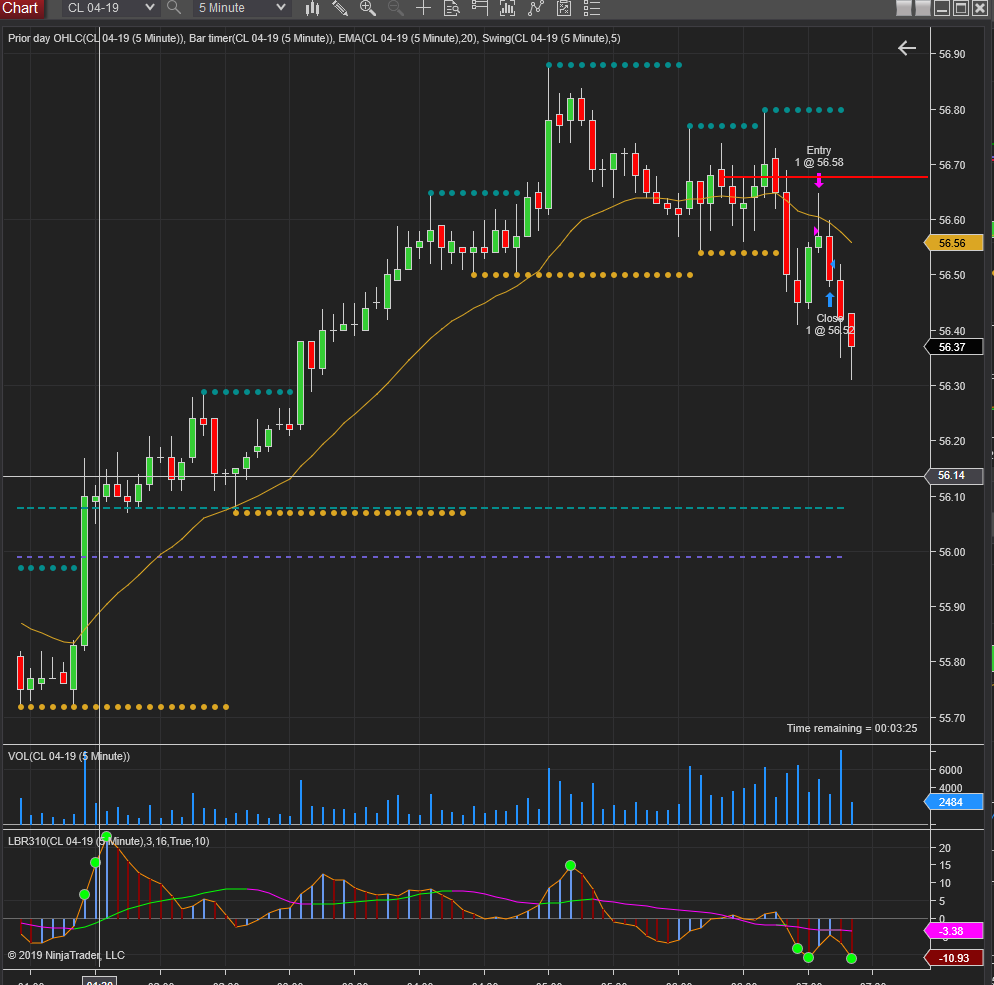This screenshot has height=985, width=994.
Task: Click the 56.37 current price marker
Action: [x=953, y=347]
